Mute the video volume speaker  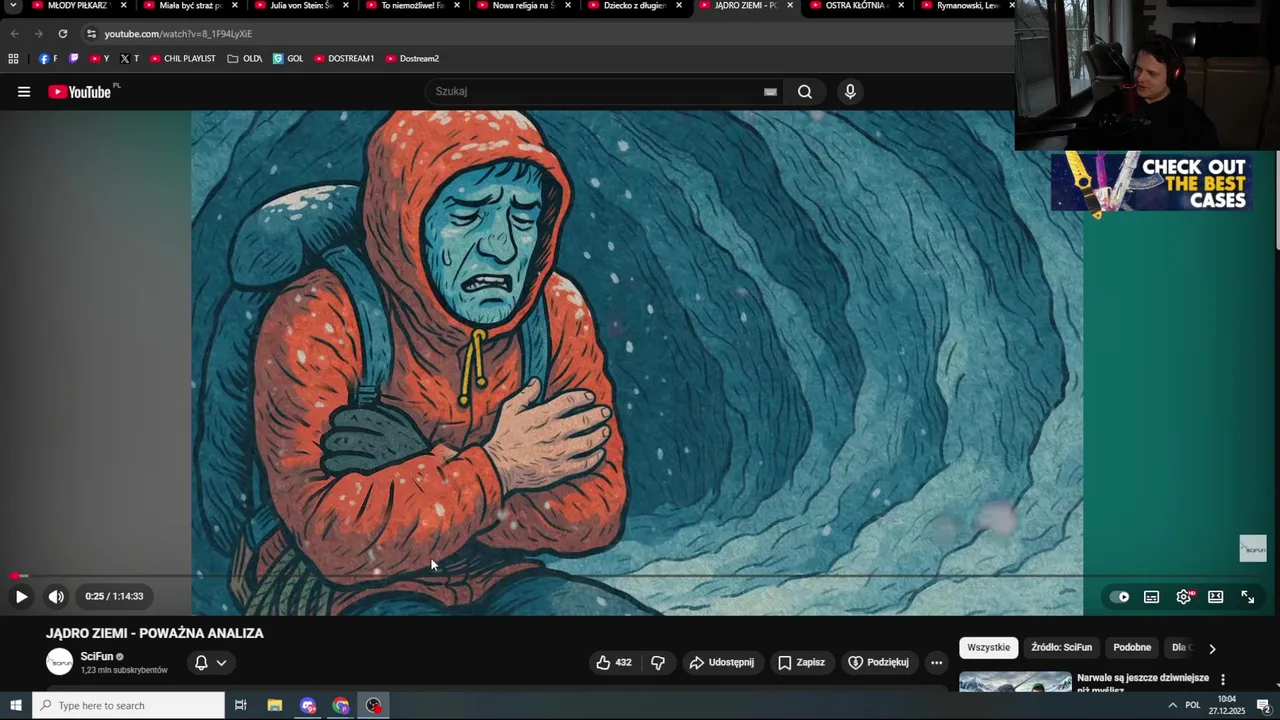[x=56, y=597]
